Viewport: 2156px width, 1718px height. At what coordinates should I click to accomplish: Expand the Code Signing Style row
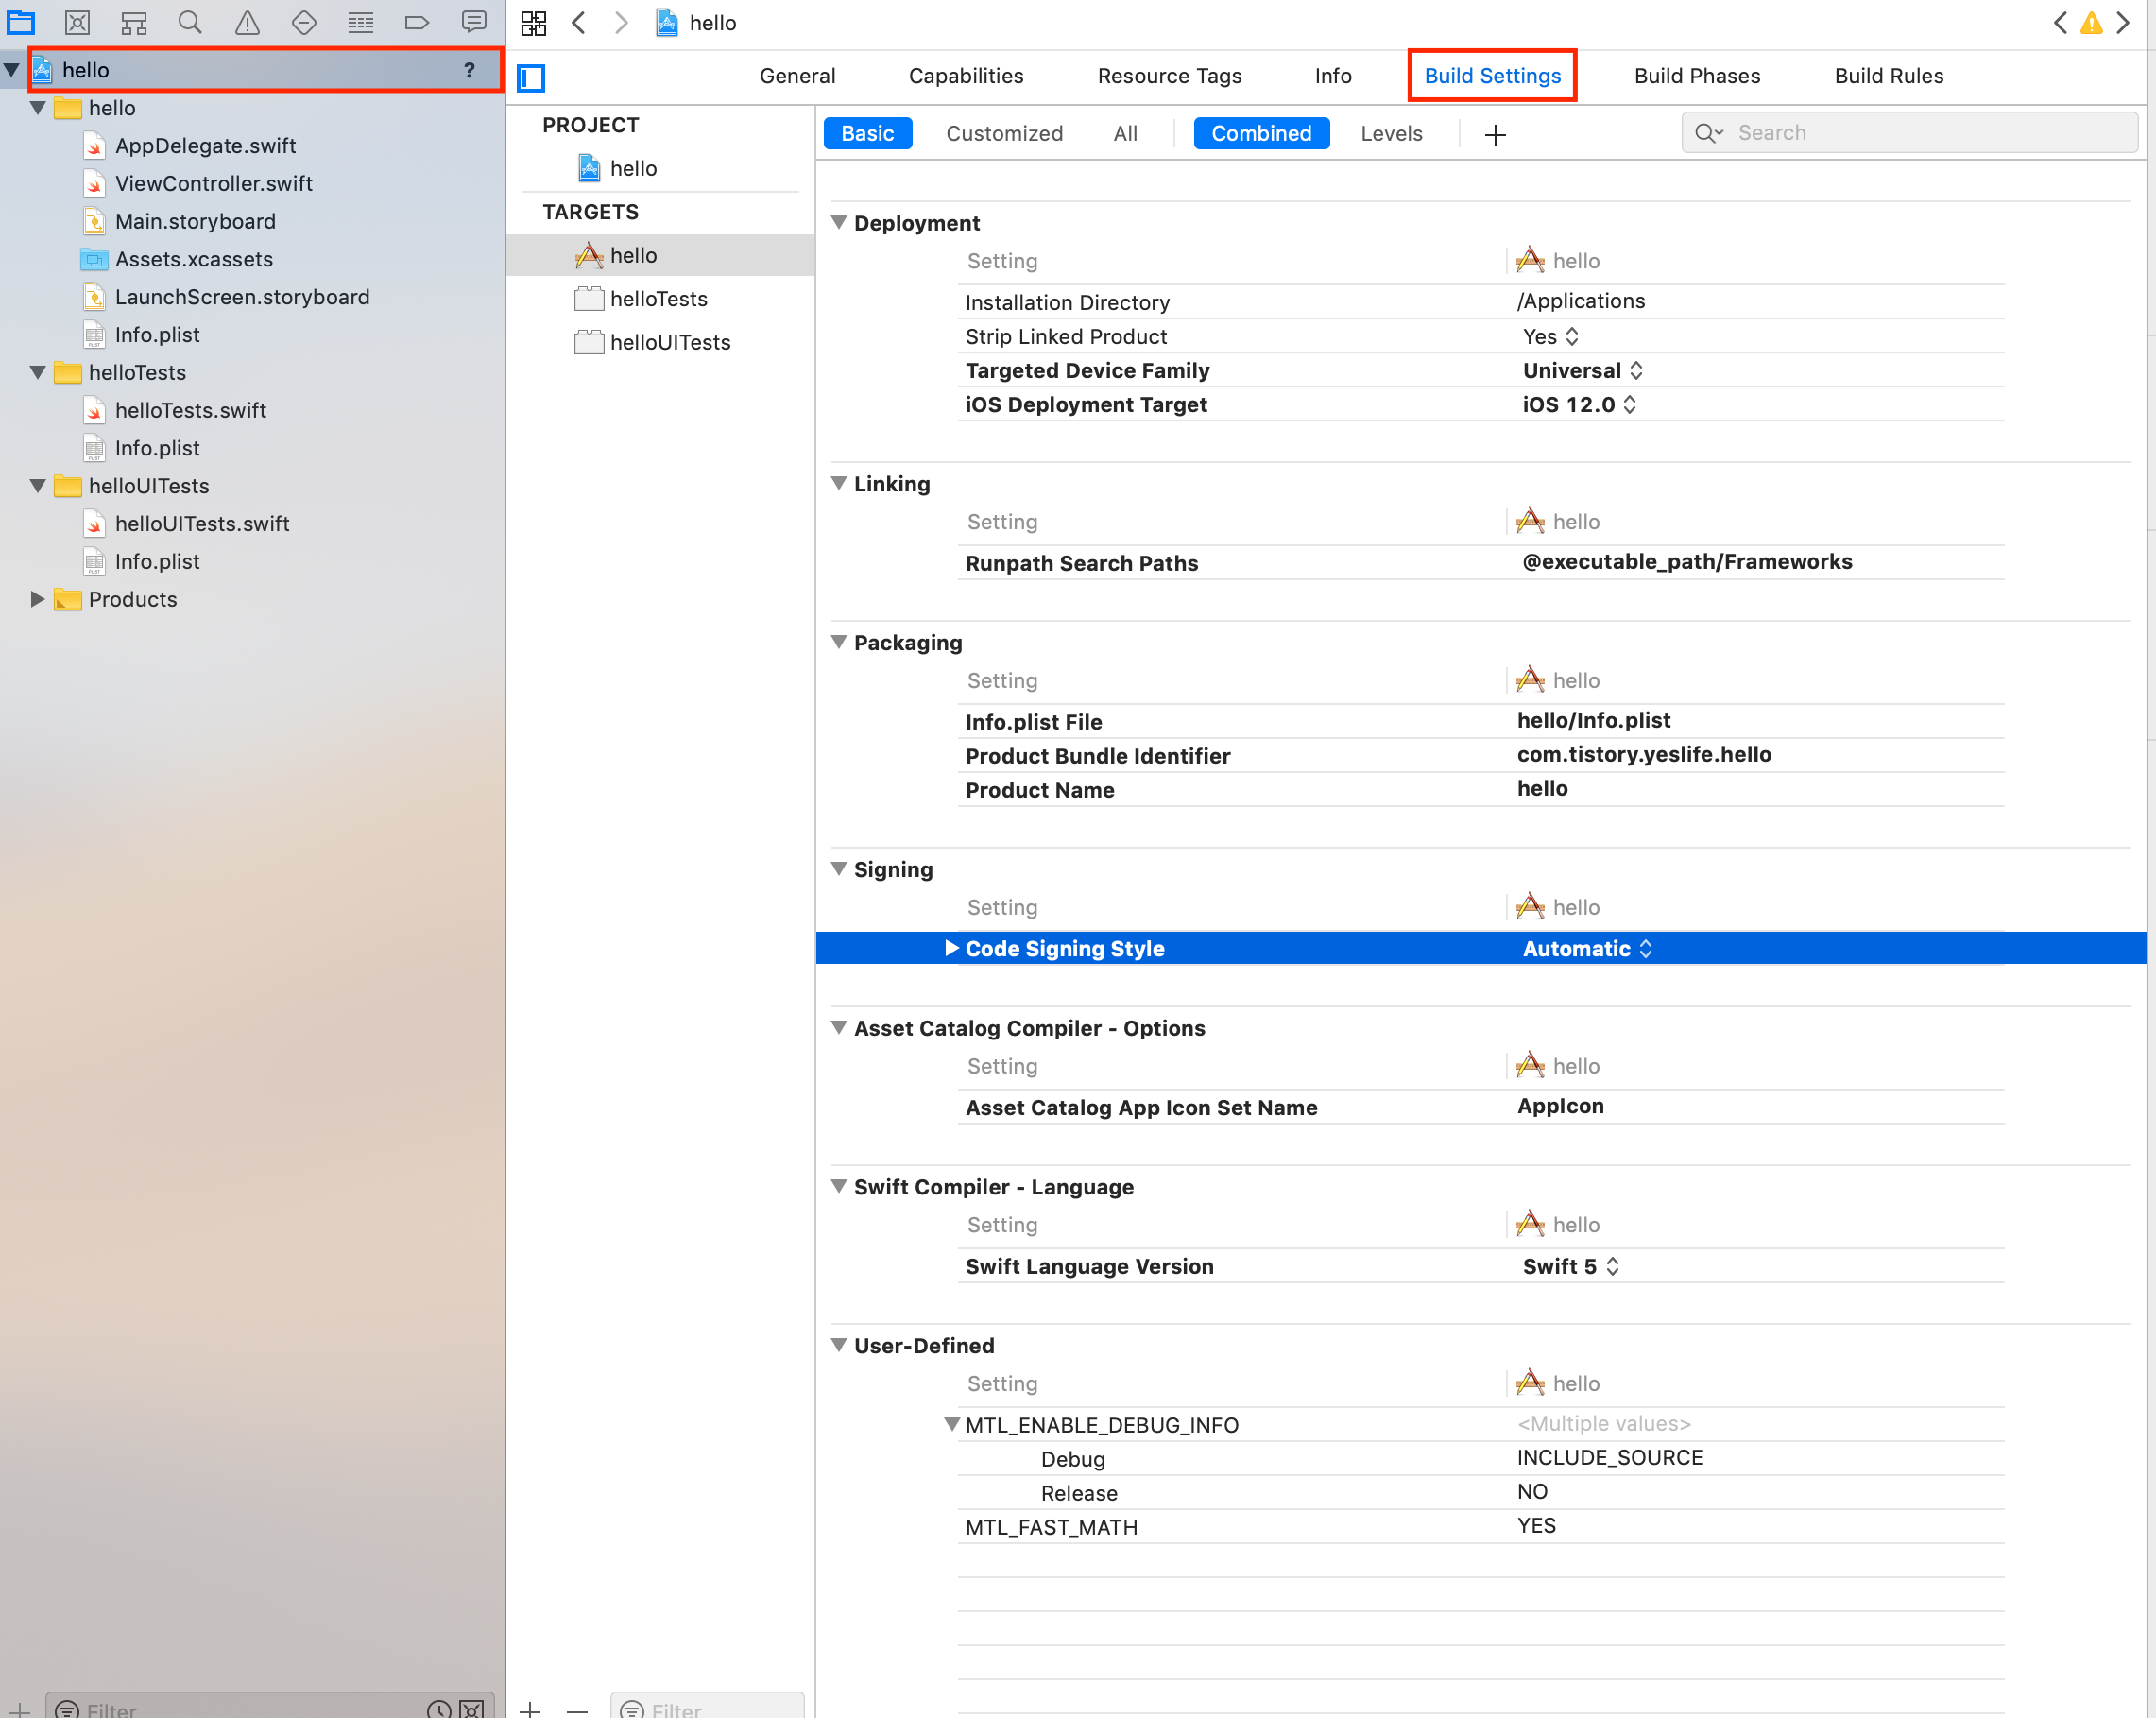click(951, 948)
